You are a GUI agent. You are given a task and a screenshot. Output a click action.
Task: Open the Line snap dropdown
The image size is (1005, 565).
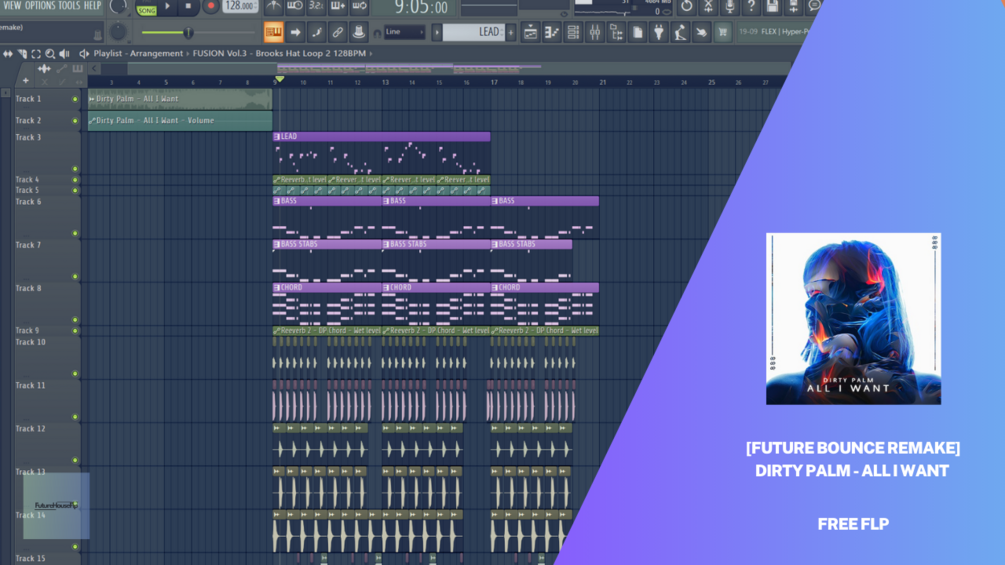tap(404, 32)
